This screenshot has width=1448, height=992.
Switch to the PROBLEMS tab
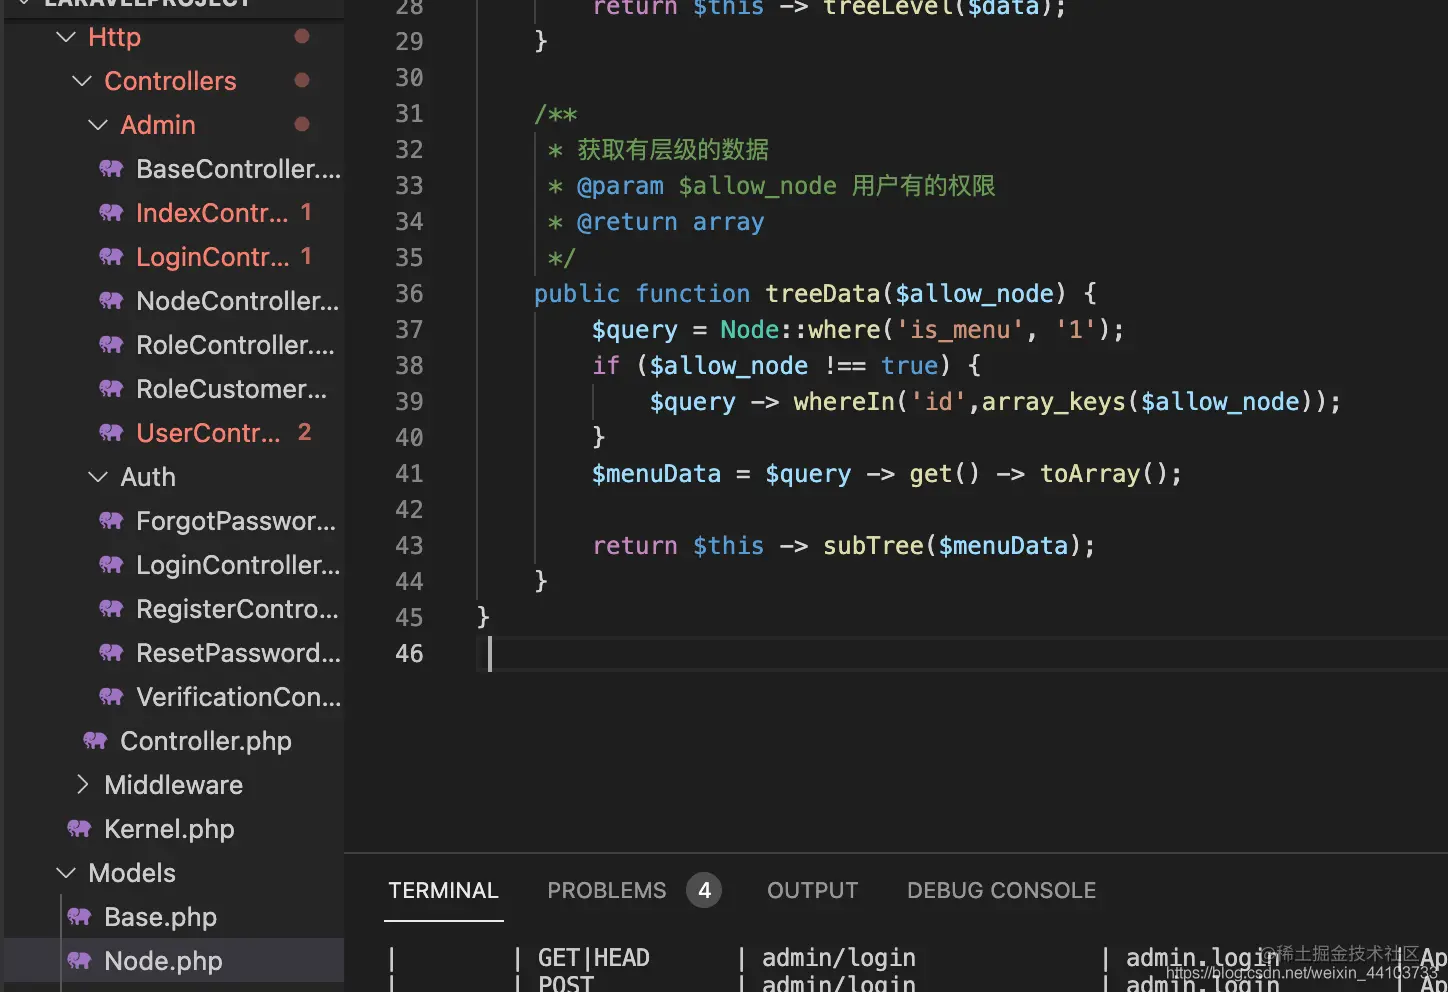[x=606, y=890]
